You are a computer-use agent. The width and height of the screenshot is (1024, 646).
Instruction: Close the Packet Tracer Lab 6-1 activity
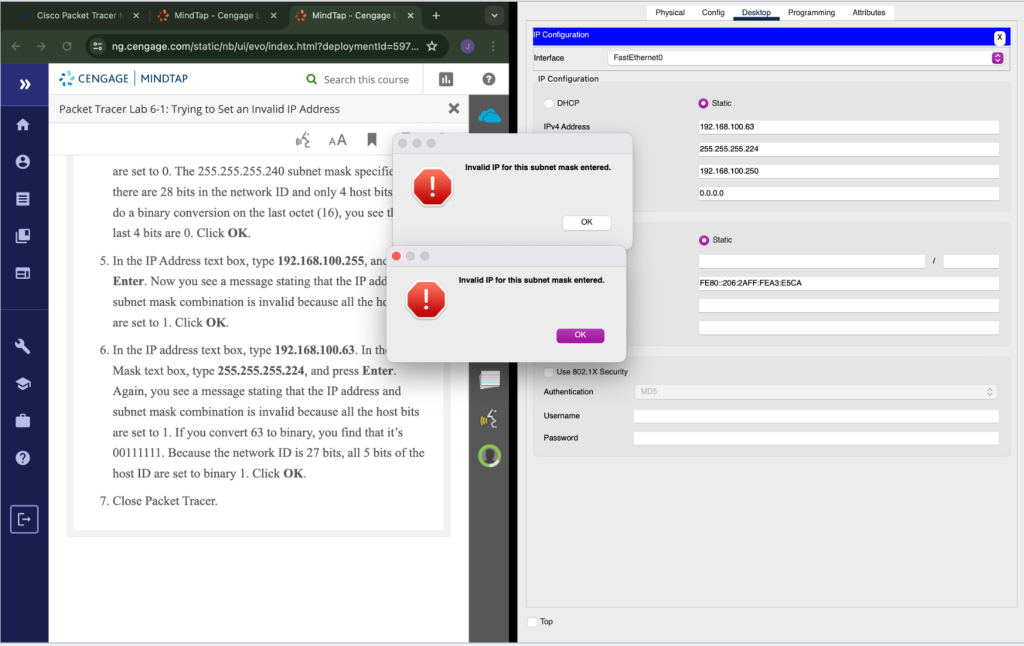pos(454,108)
